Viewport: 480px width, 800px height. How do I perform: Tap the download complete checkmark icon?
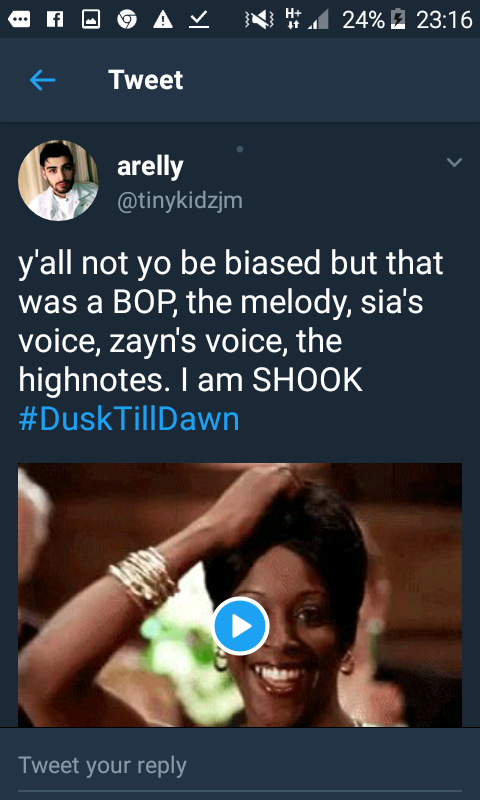click(x=198, y=19)
